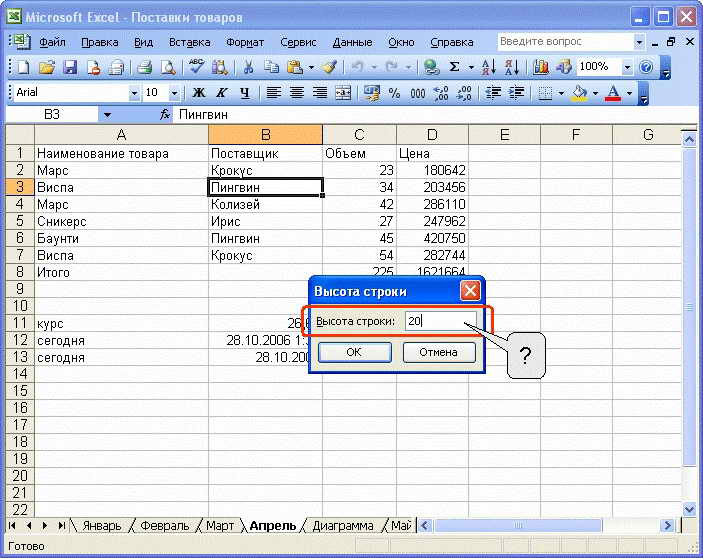The width and height of the screenshot is (703, 558).
Task: Switch to the Диаграмма sheet tab
Action: tap(343, 525)
